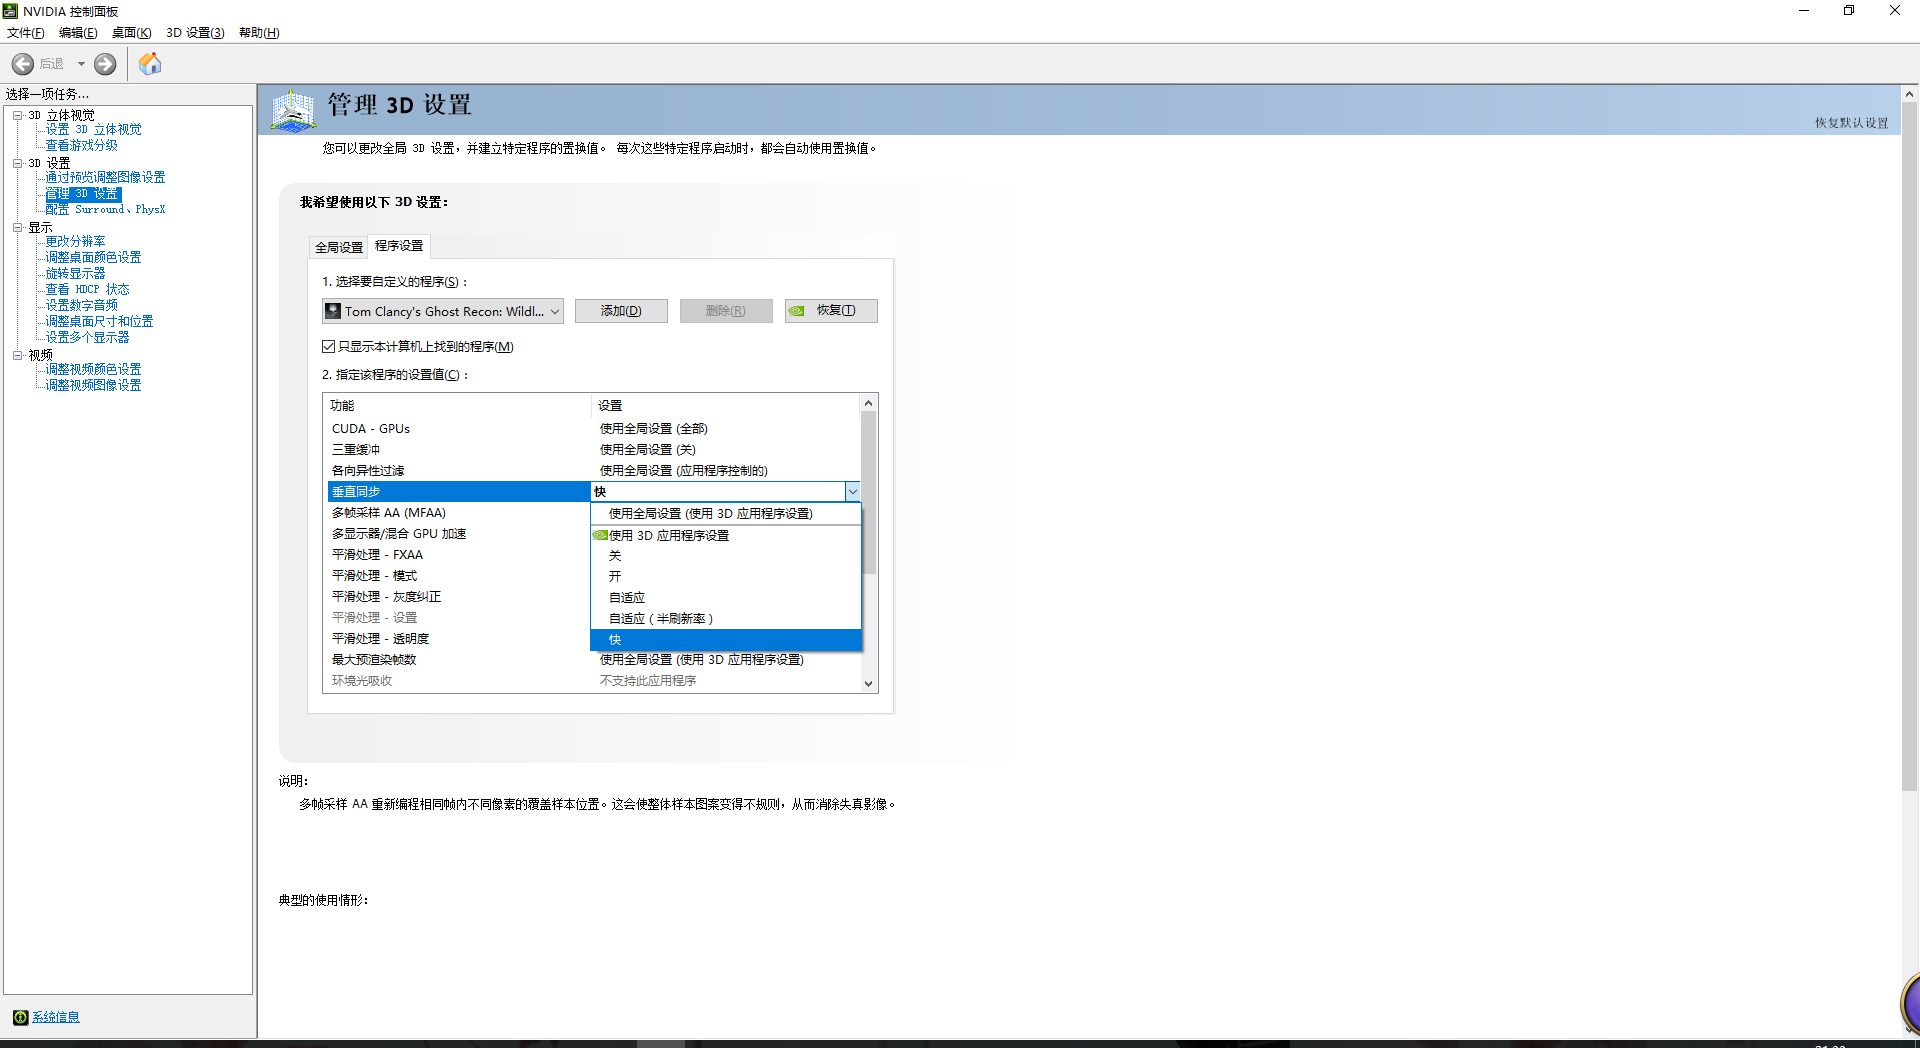The width and height of the screenshot is (1920, 1048).
Task: Open 3D 设置(3) menu
Action: [195, 33]
